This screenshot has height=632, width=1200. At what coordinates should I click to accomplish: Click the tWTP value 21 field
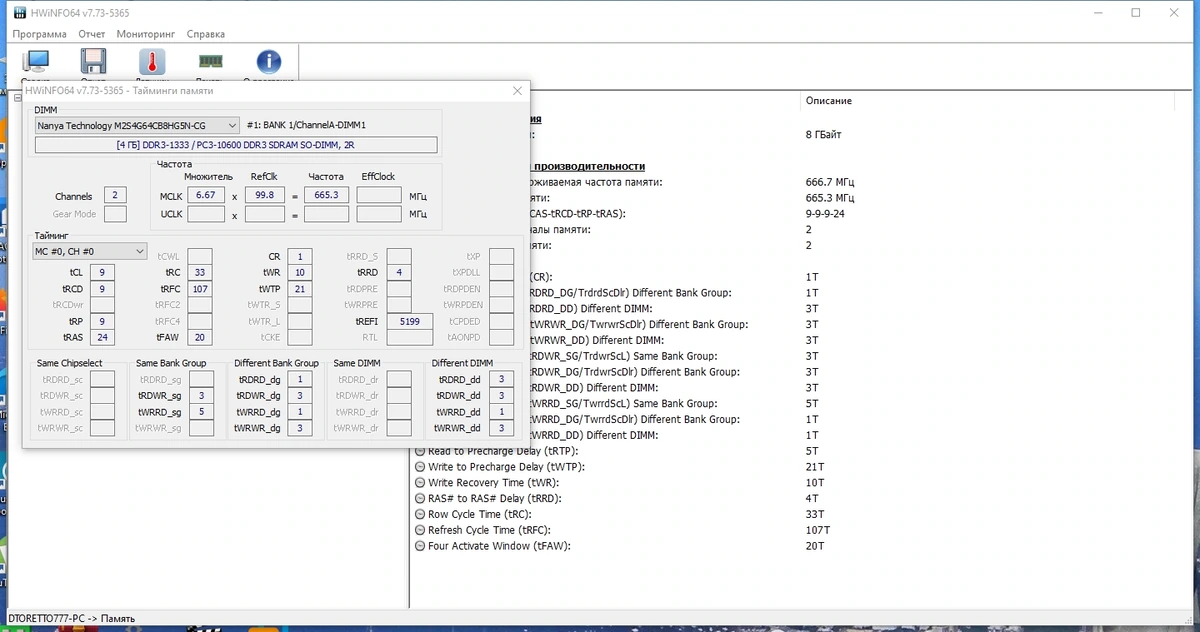(299, 289)
